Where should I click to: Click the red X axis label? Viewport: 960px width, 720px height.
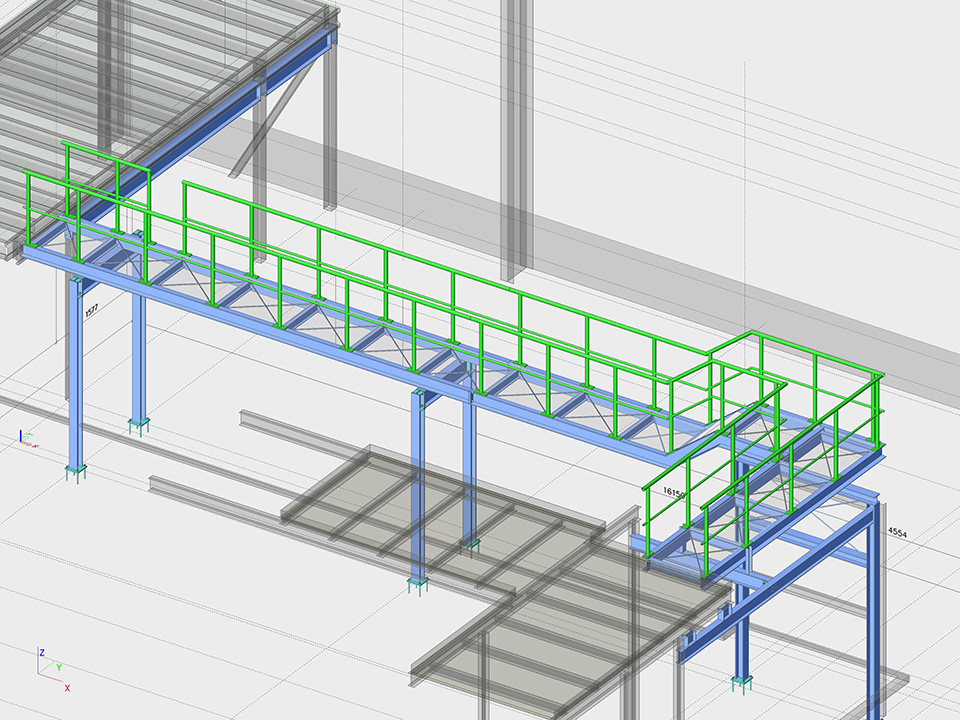pyautogui.click(x=67, y=688)
